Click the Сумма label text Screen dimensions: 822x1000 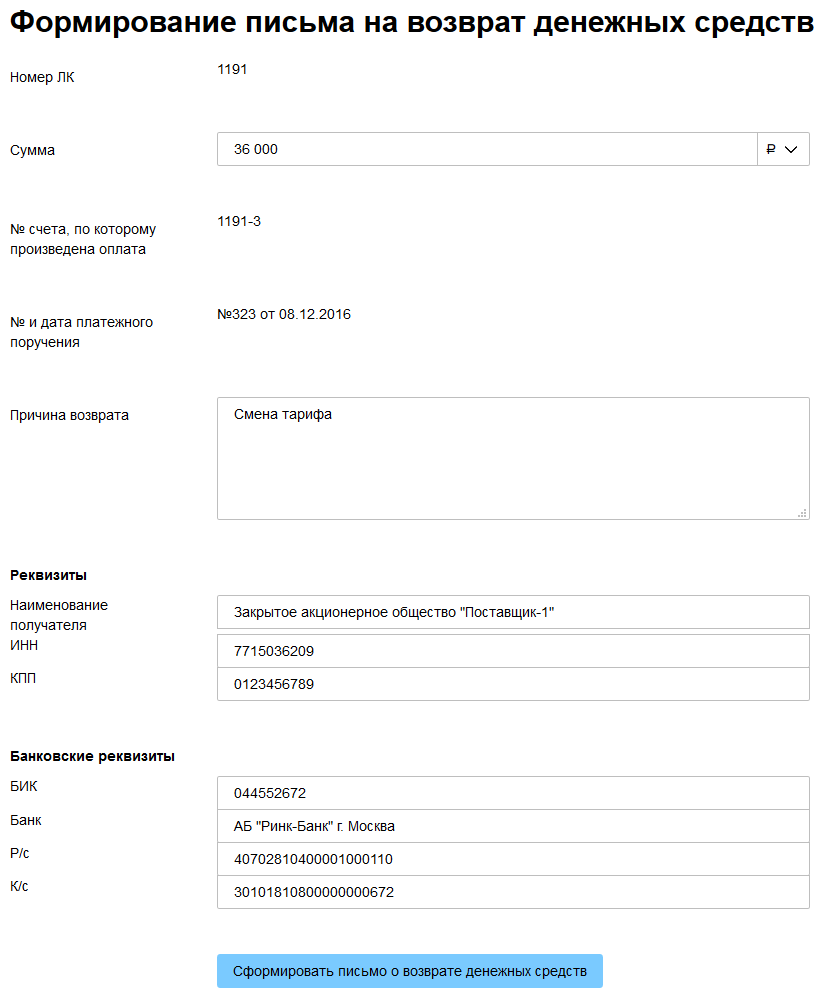[33, 151]
